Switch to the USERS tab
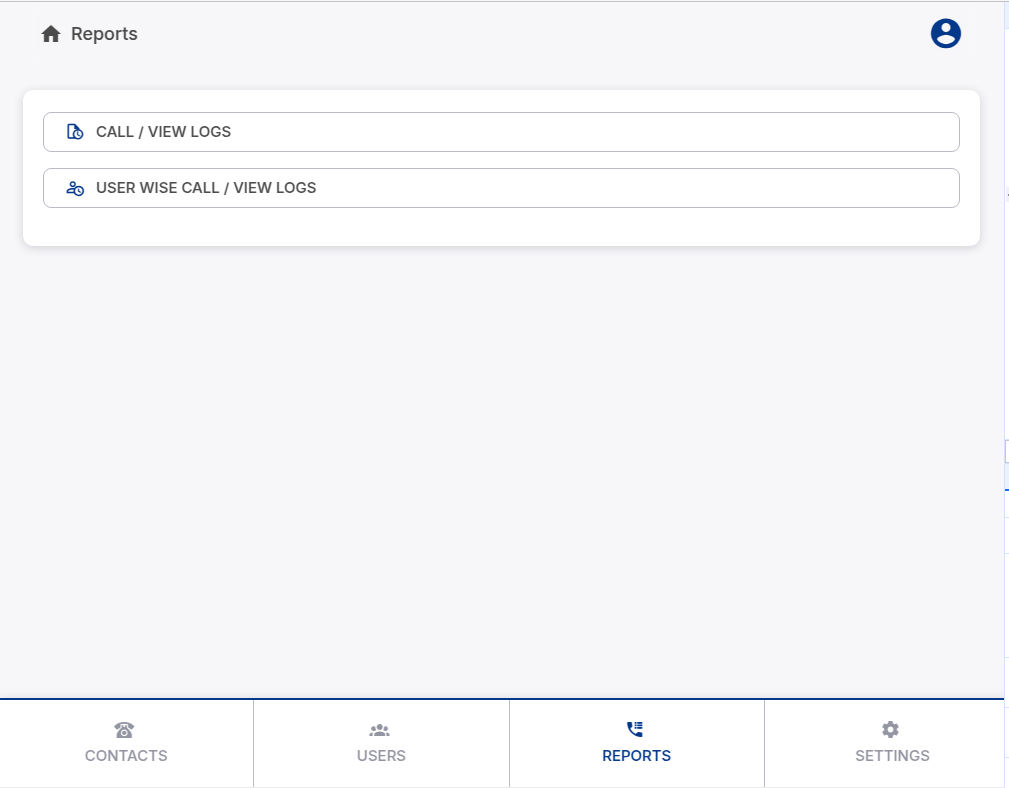This screenshot has height=788, width=1009. point(381,743)
